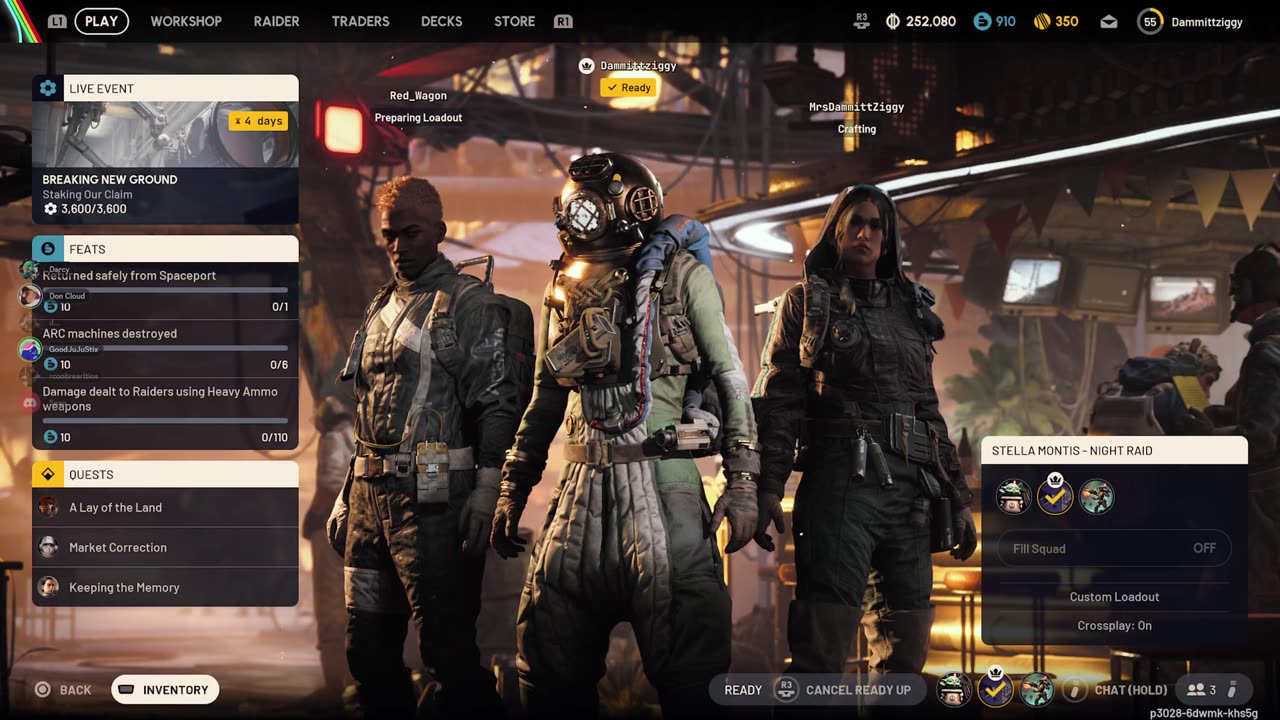Click the checkmark leader avatar in the bottom bar
The image size is (1280, 720).
click(x=995, y=690)
